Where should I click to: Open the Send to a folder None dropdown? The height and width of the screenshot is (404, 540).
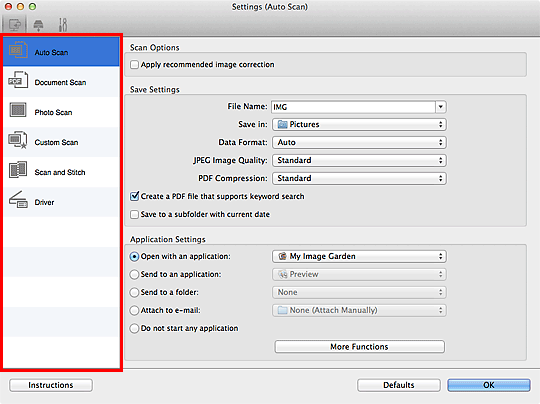[359, 292]
